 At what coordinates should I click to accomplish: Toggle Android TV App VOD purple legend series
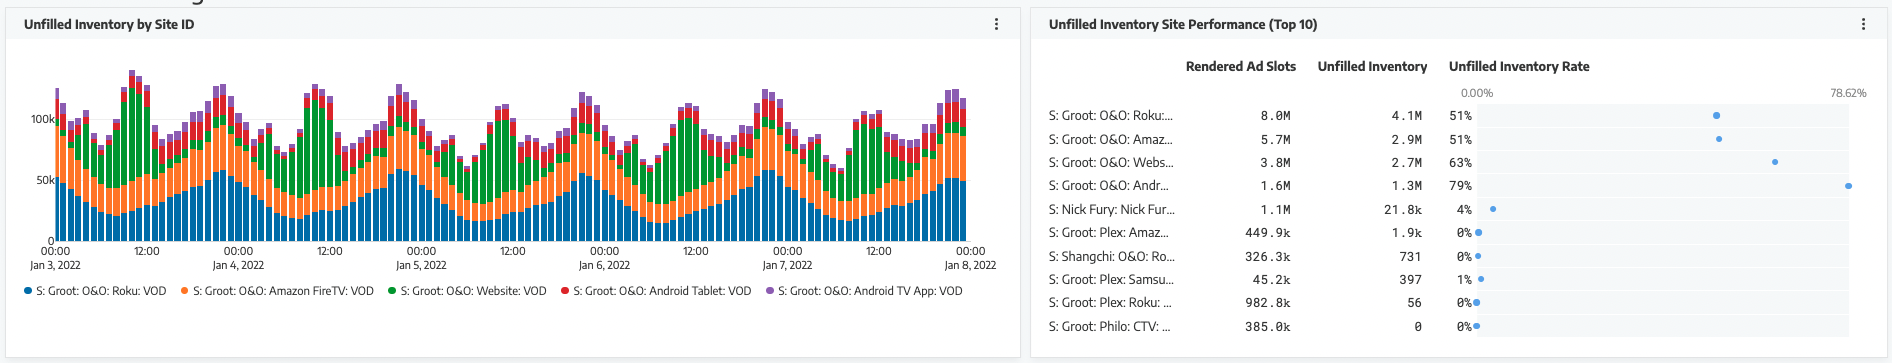coord(864,291)
